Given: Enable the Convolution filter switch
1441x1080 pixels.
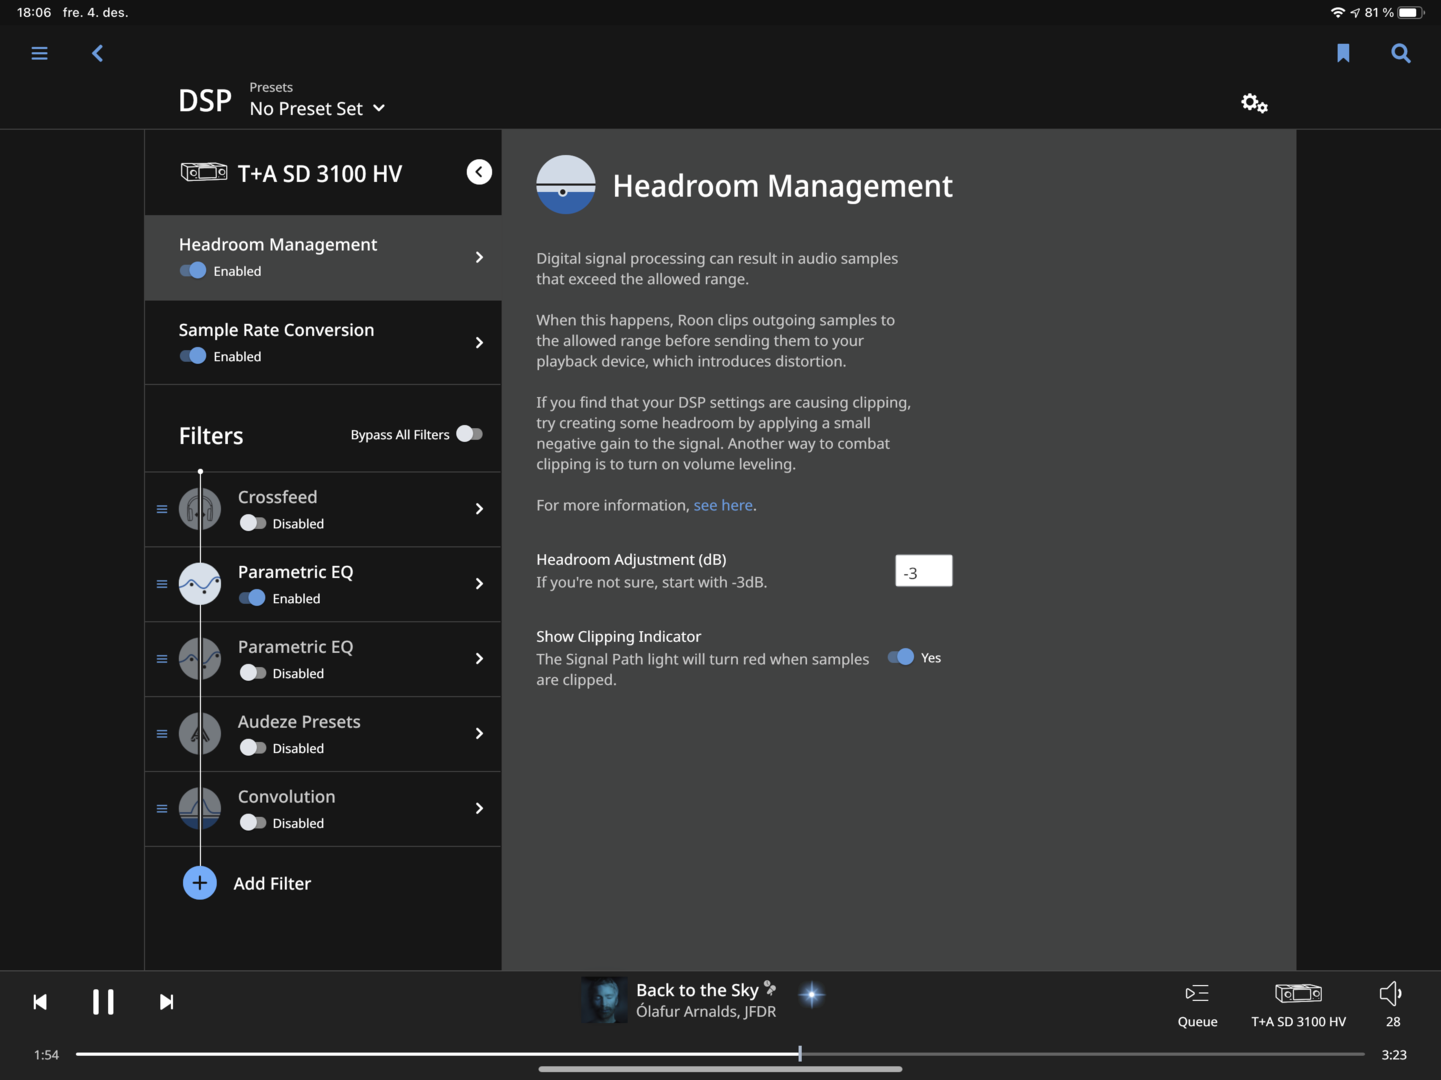Looking at the screenshot, I should [253, 823].
